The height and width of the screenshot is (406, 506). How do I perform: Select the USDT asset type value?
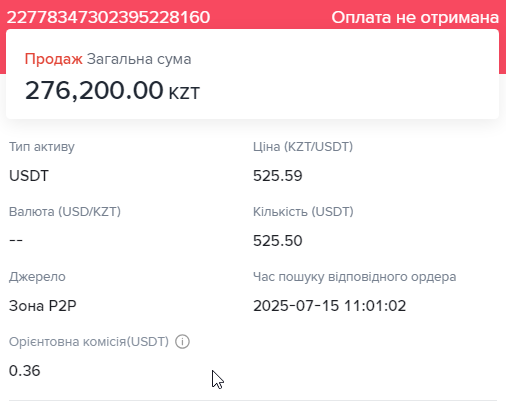(29, 176)
